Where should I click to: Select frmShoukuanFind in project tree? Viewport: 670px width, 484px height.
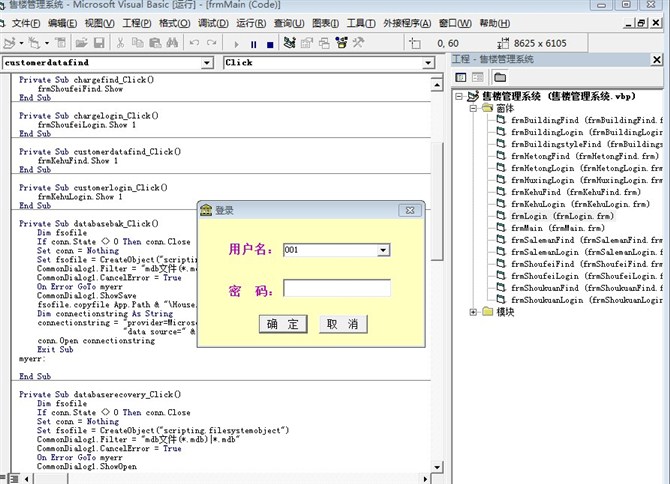586,288
